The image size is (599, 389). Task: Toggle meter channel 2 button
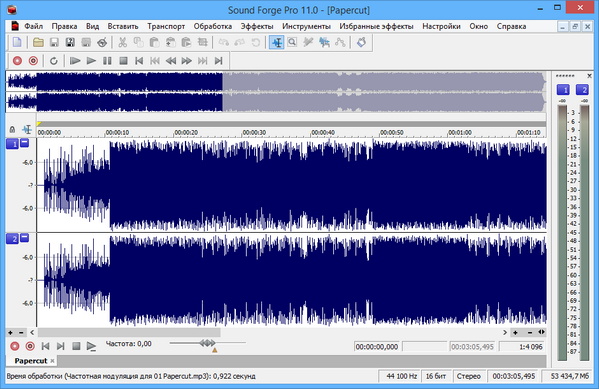(x=582, y=90)
